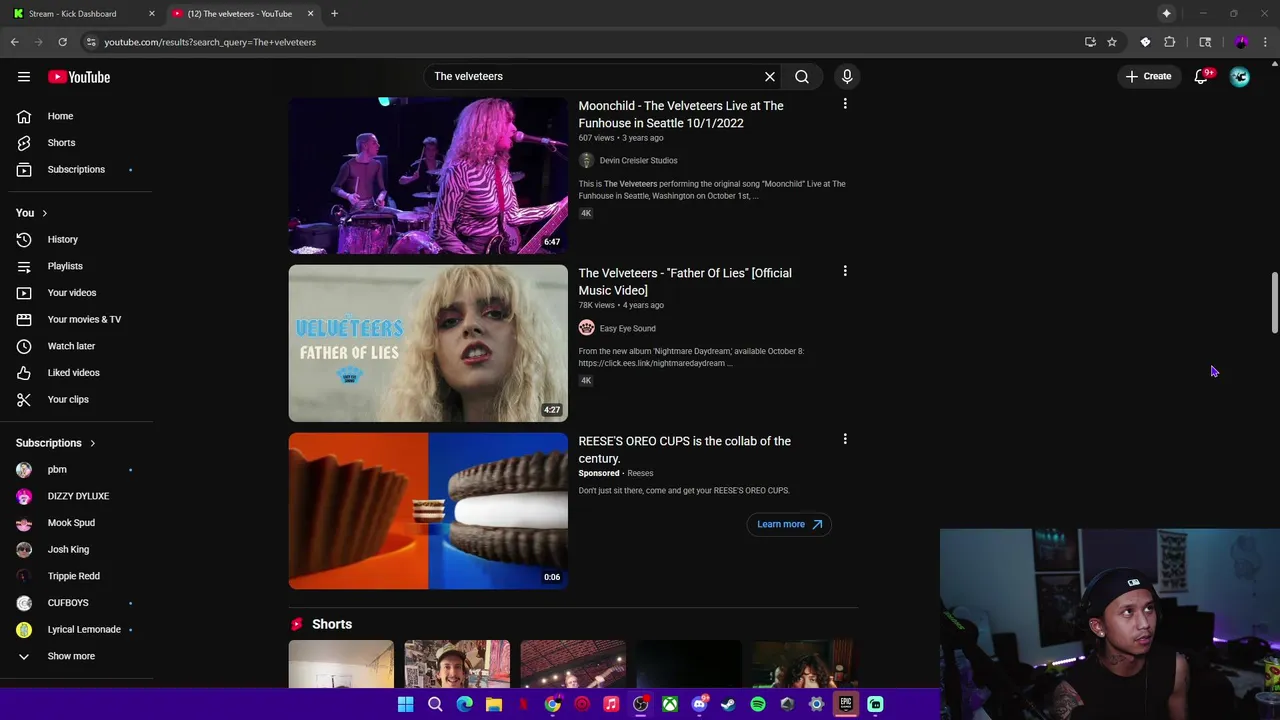Open Mook Spud channel
The height and width of the screenshot is (720, 1280).
(x=76, y=523)
